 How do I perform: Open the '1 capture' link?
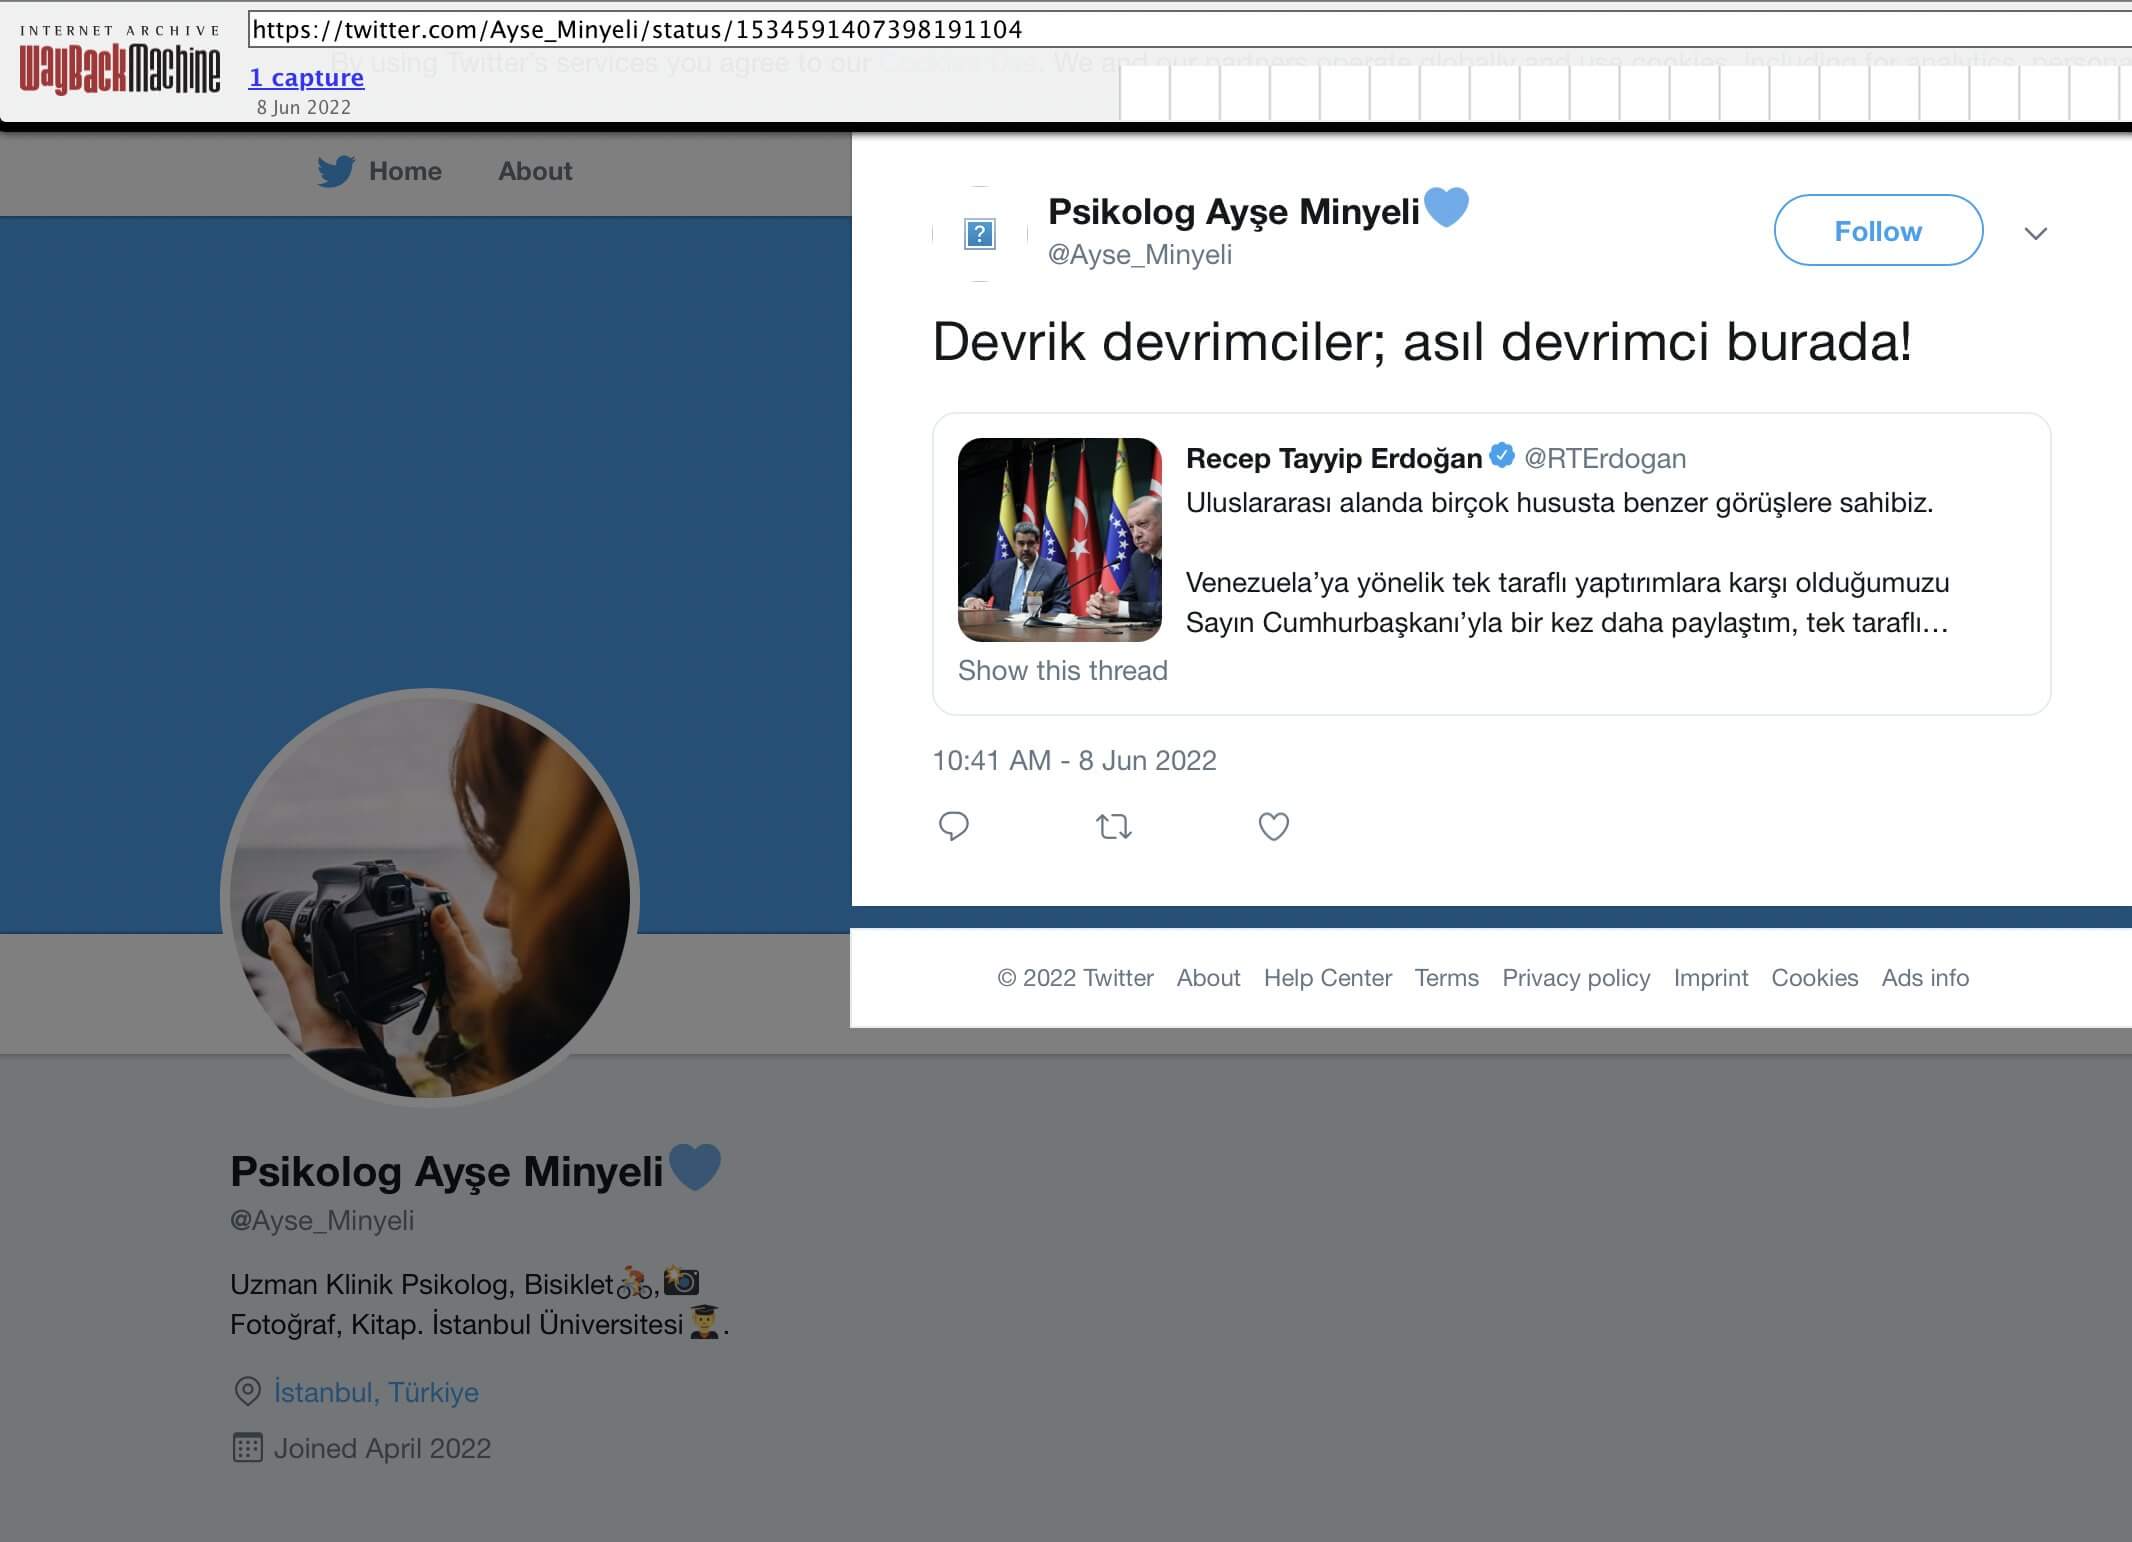[x=306, y=77]
